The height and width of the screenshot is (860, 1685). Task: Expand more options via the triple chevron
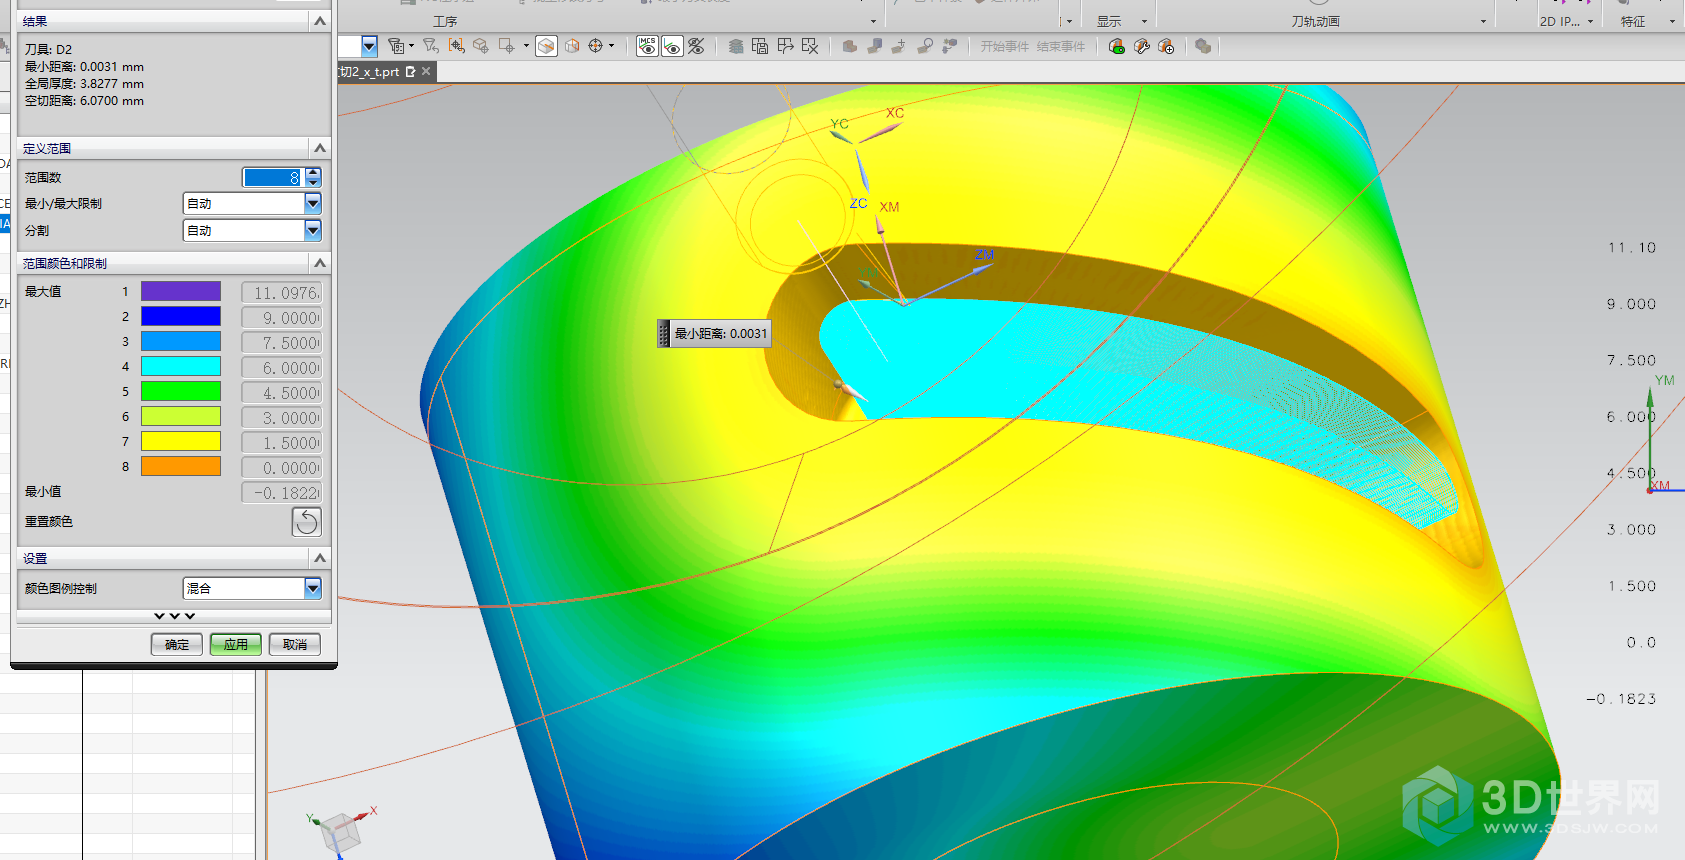[175, 616]
